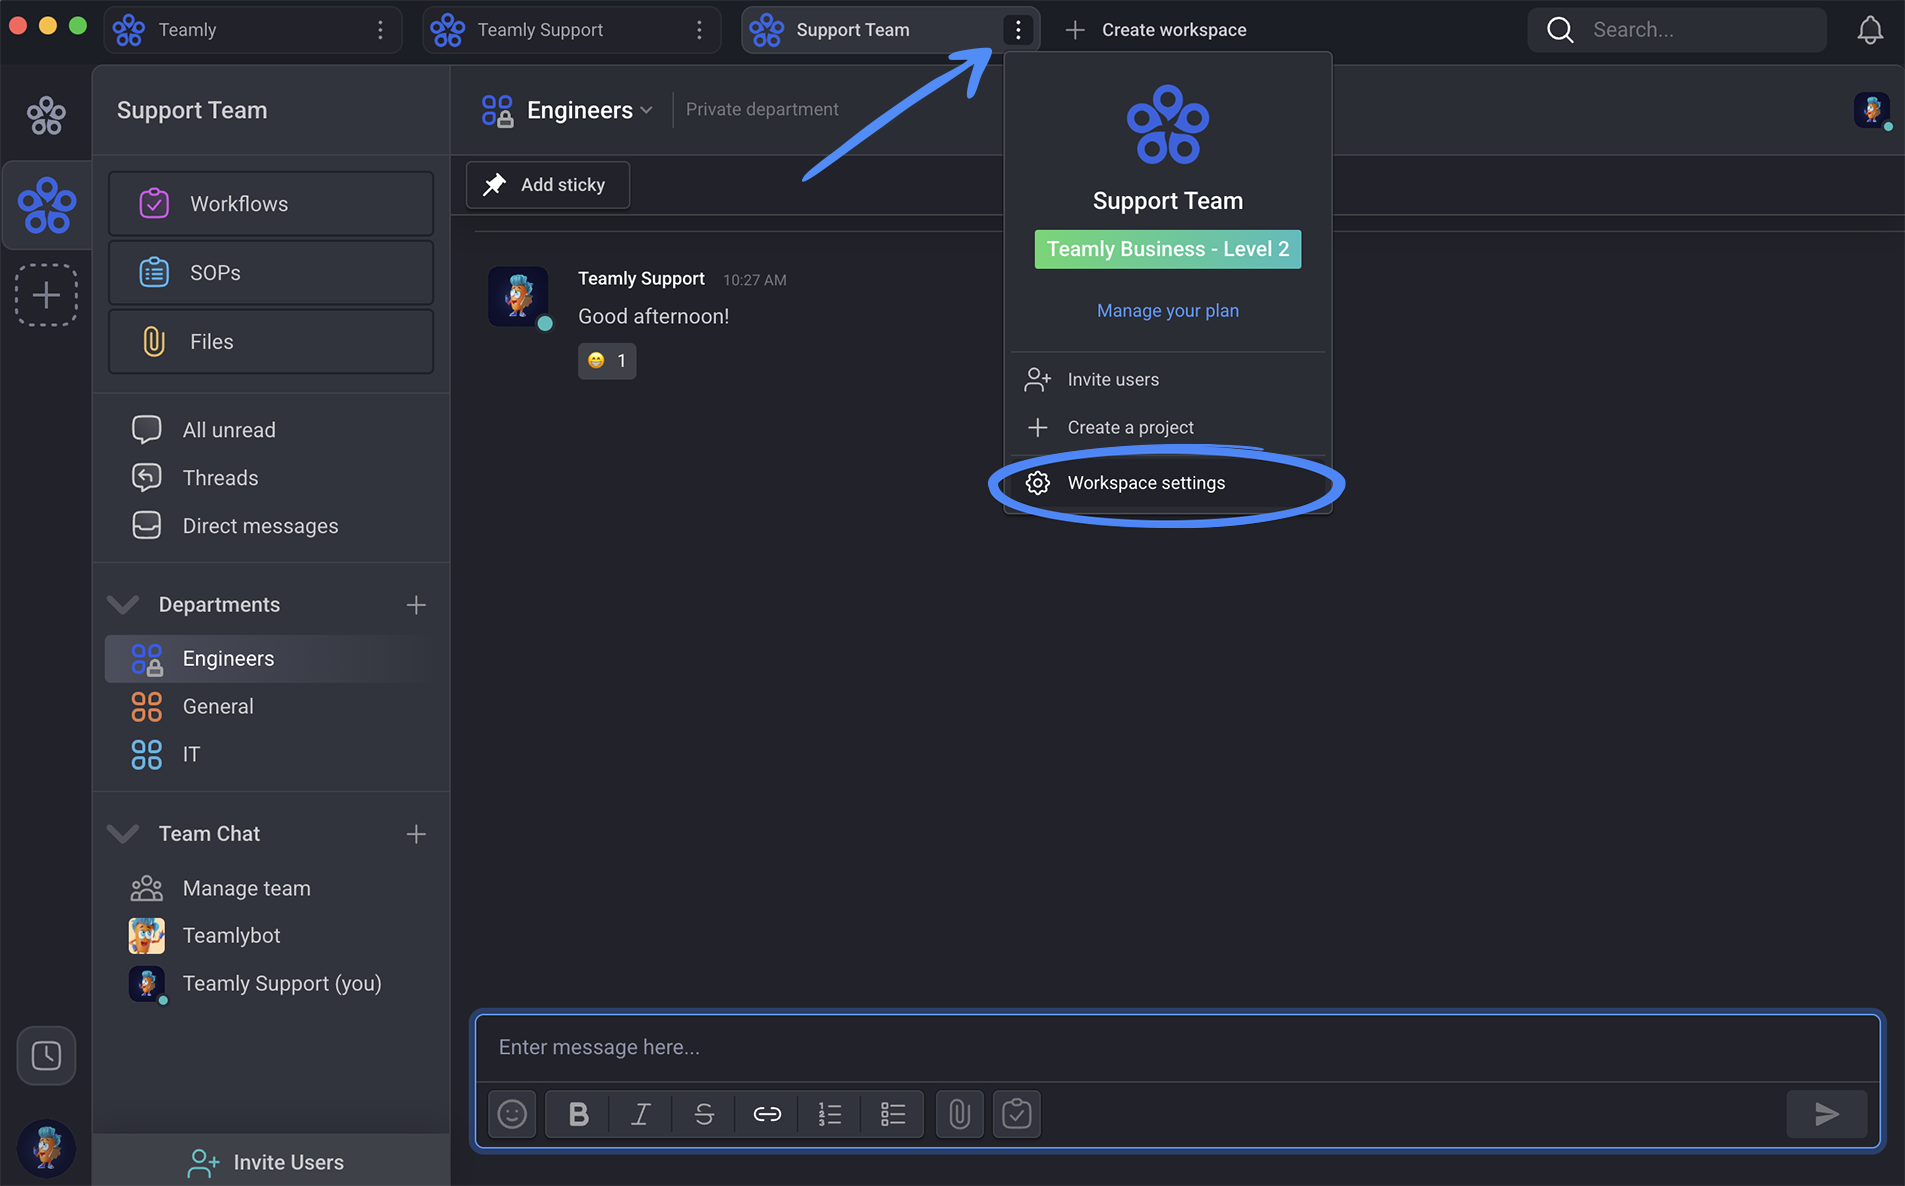Image resolution: width=1905 pixels, height=1186 pixels.
Task: Attach a file with paperclip icon
Action: pos(960,1114)
